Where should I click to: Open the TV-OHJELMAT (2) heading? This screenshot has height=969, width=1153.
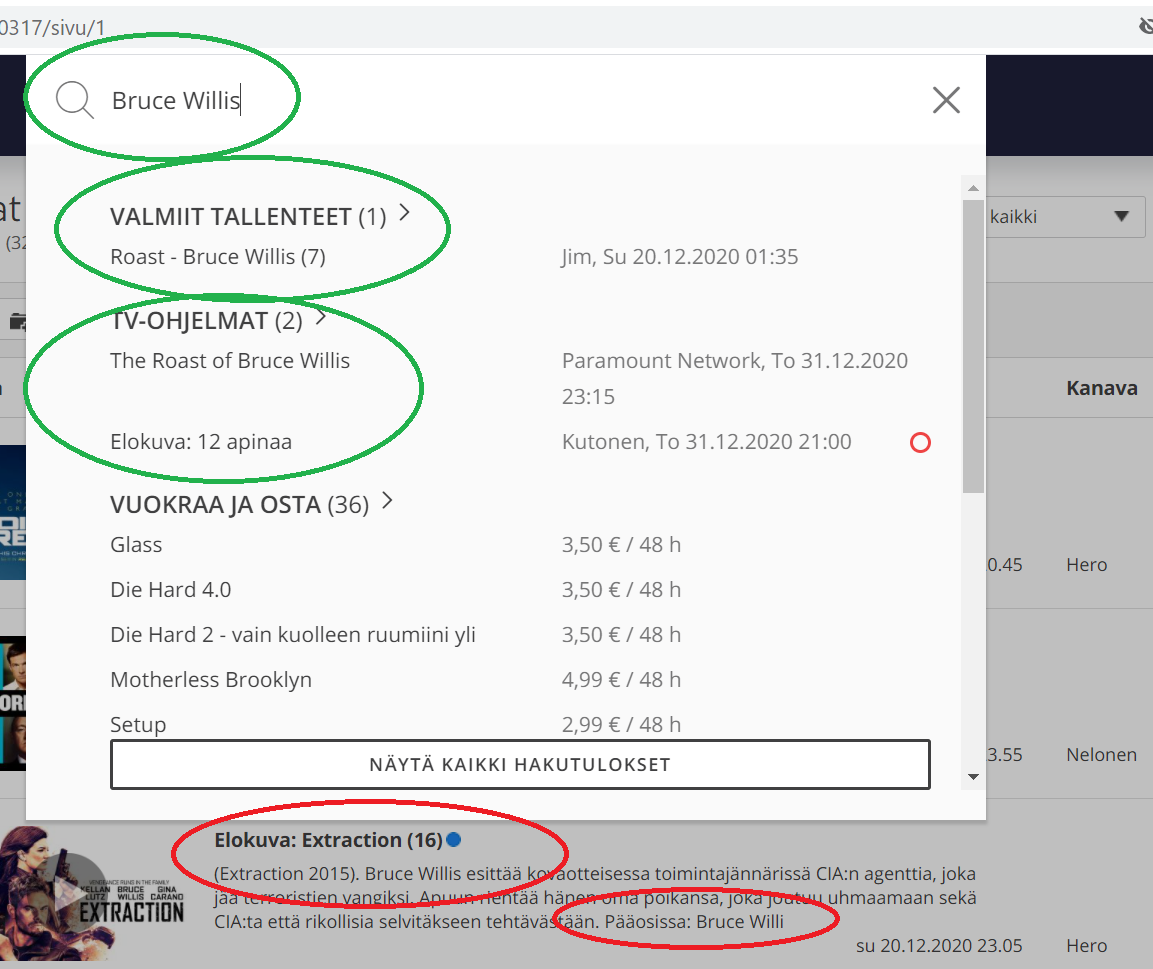(x=206, y=321)
